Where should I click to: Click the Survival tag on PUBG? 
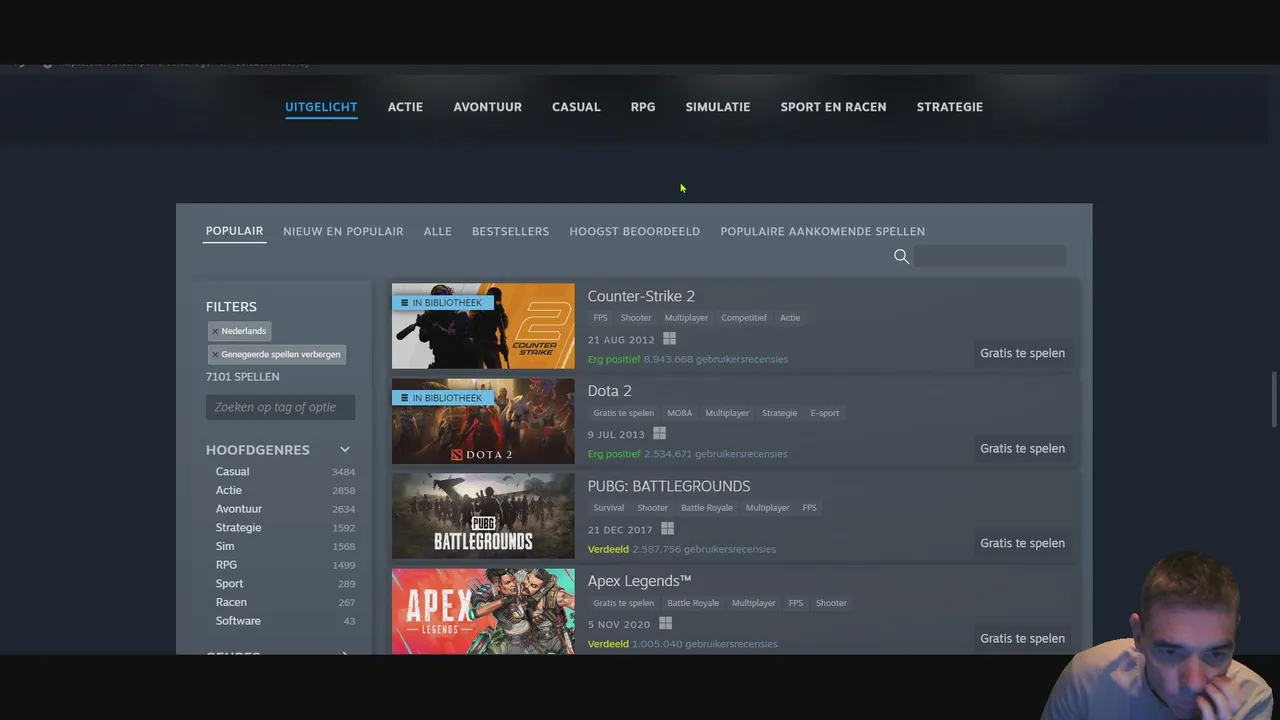[x=608, y=508]
